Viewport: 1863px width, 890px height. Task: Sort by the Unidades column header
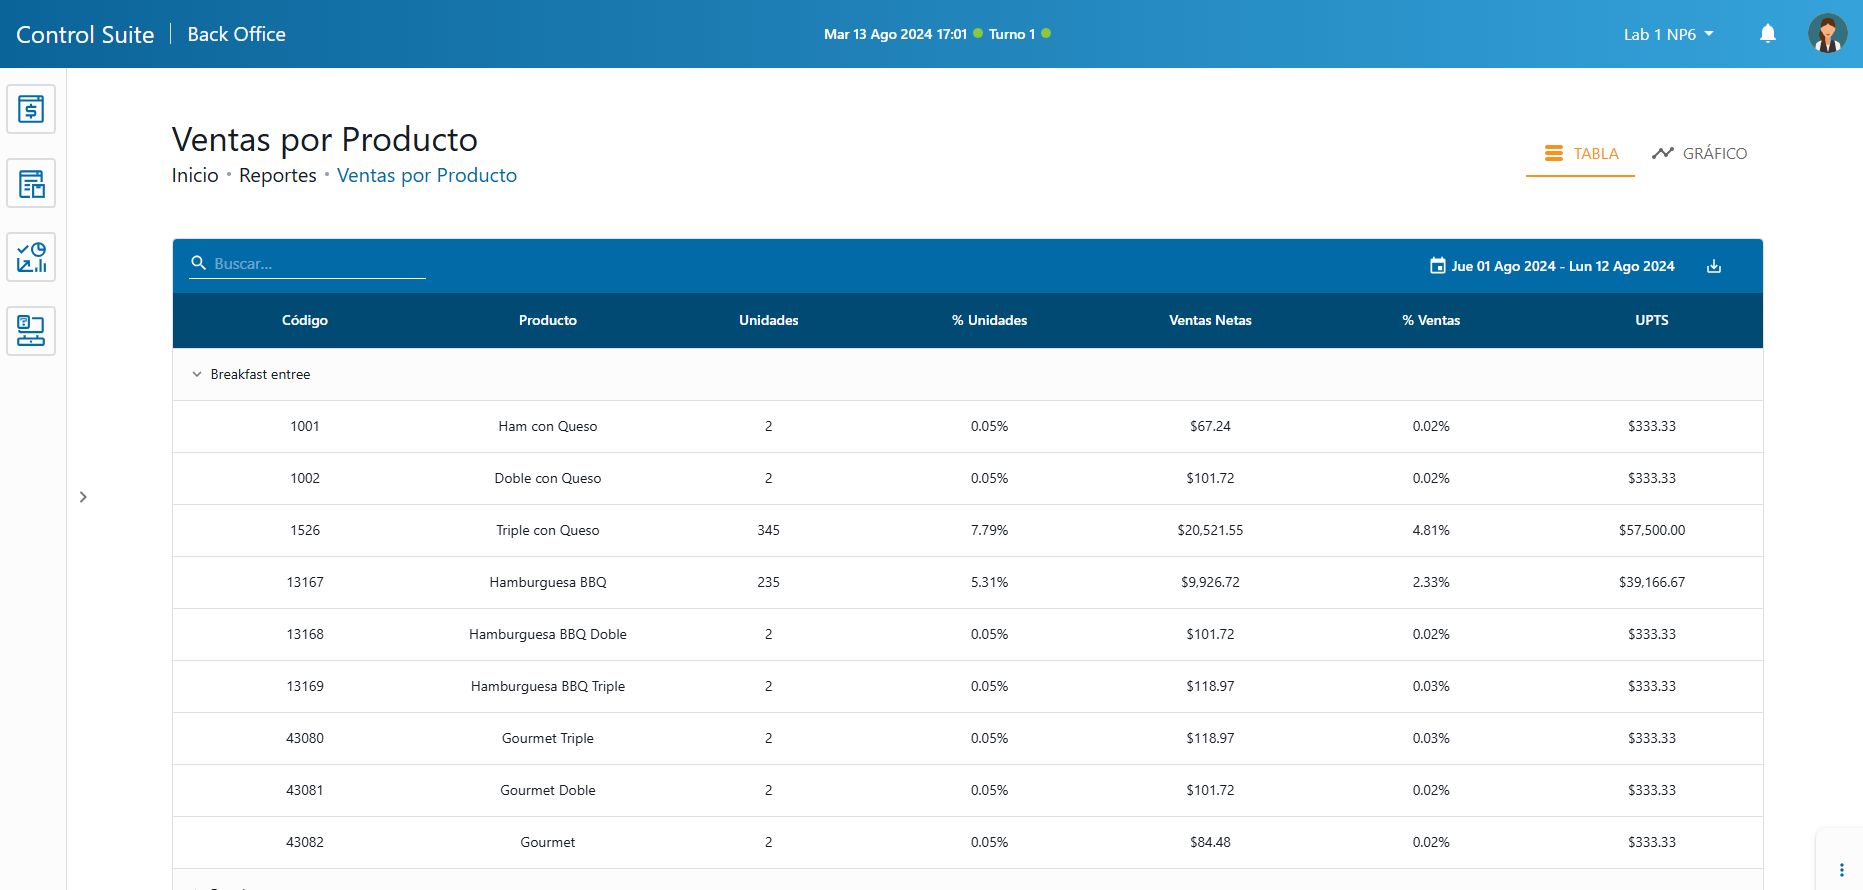tap(768, 321)
